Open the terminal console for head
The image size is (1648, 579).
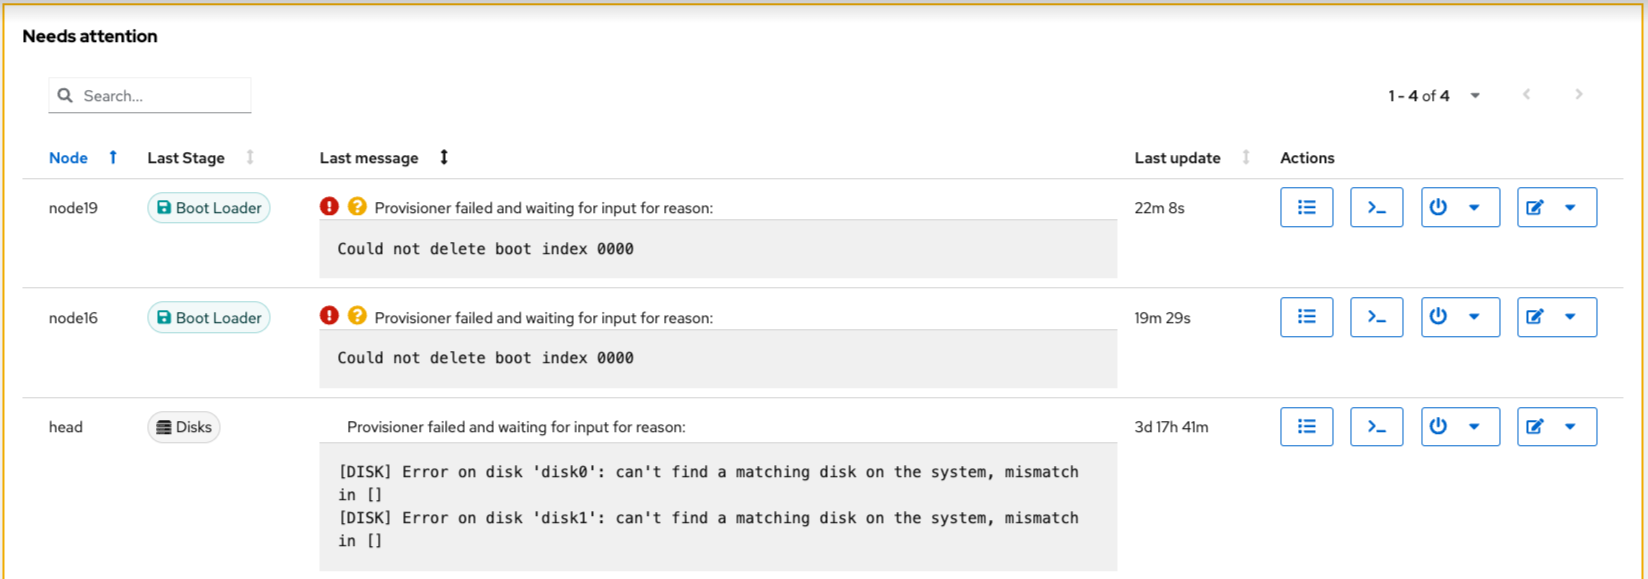[1377, 427]
